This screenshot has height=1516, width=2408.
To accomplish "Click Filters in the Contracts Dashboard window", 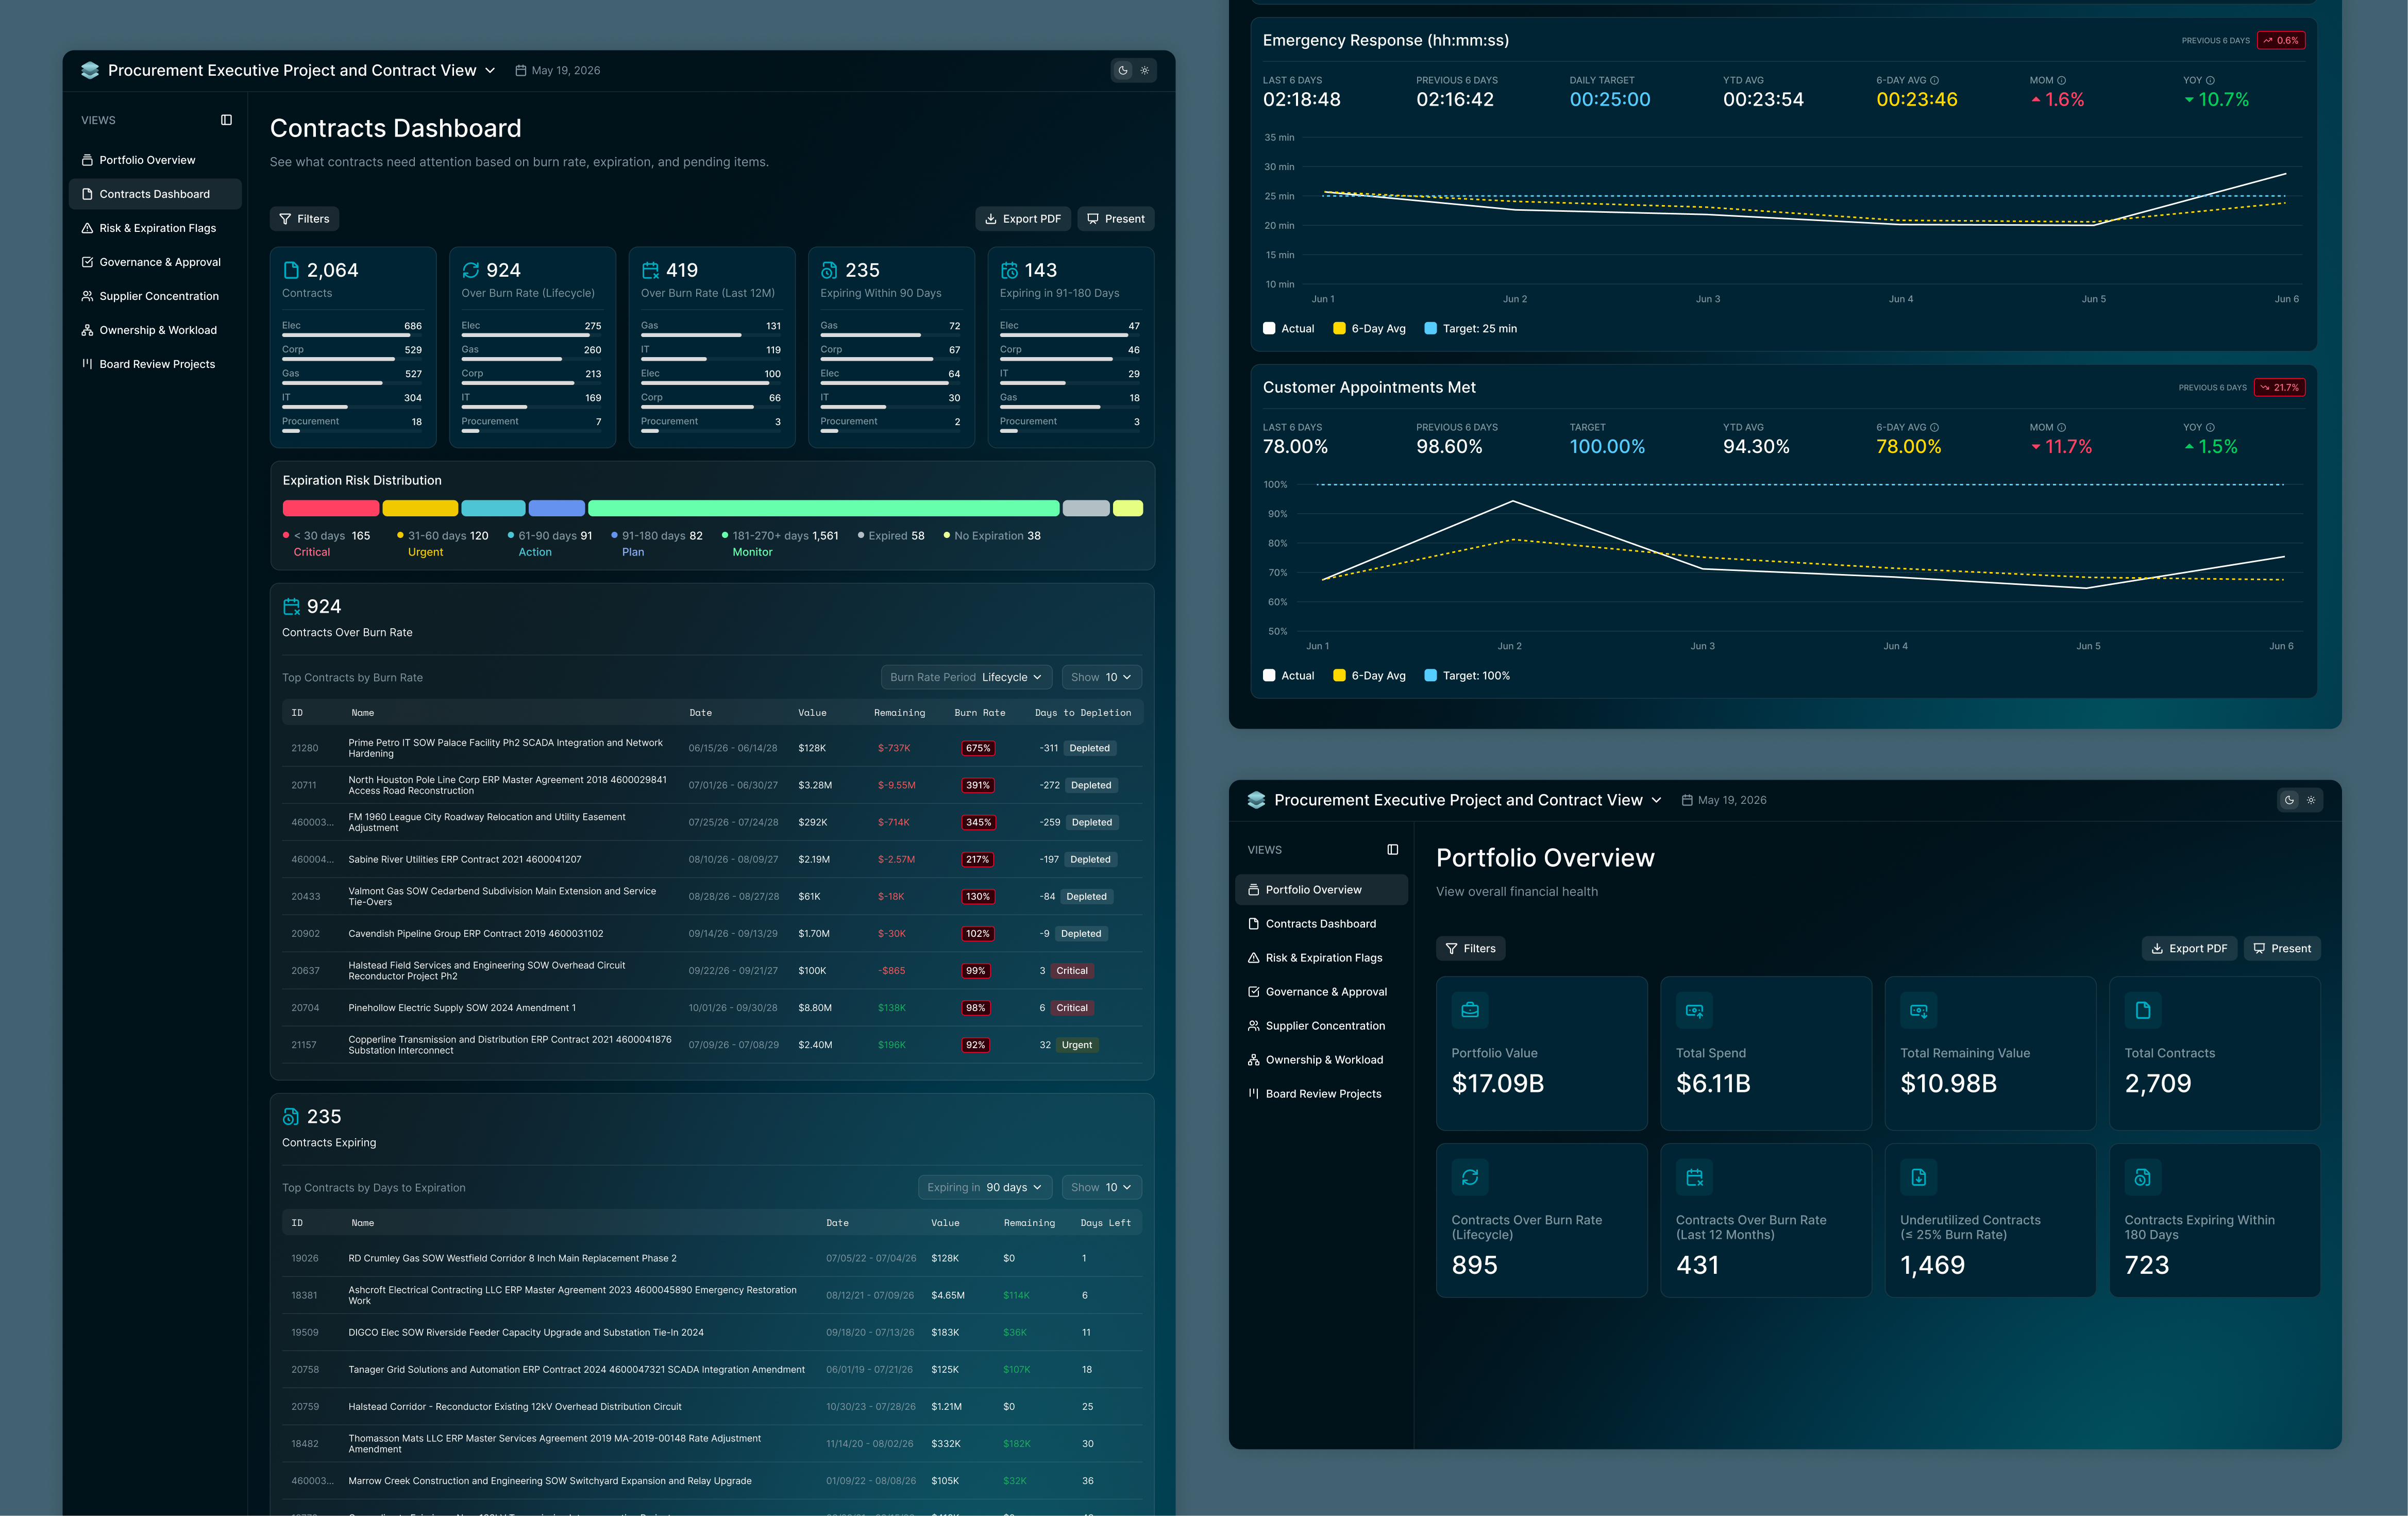I will pos(305,219).
